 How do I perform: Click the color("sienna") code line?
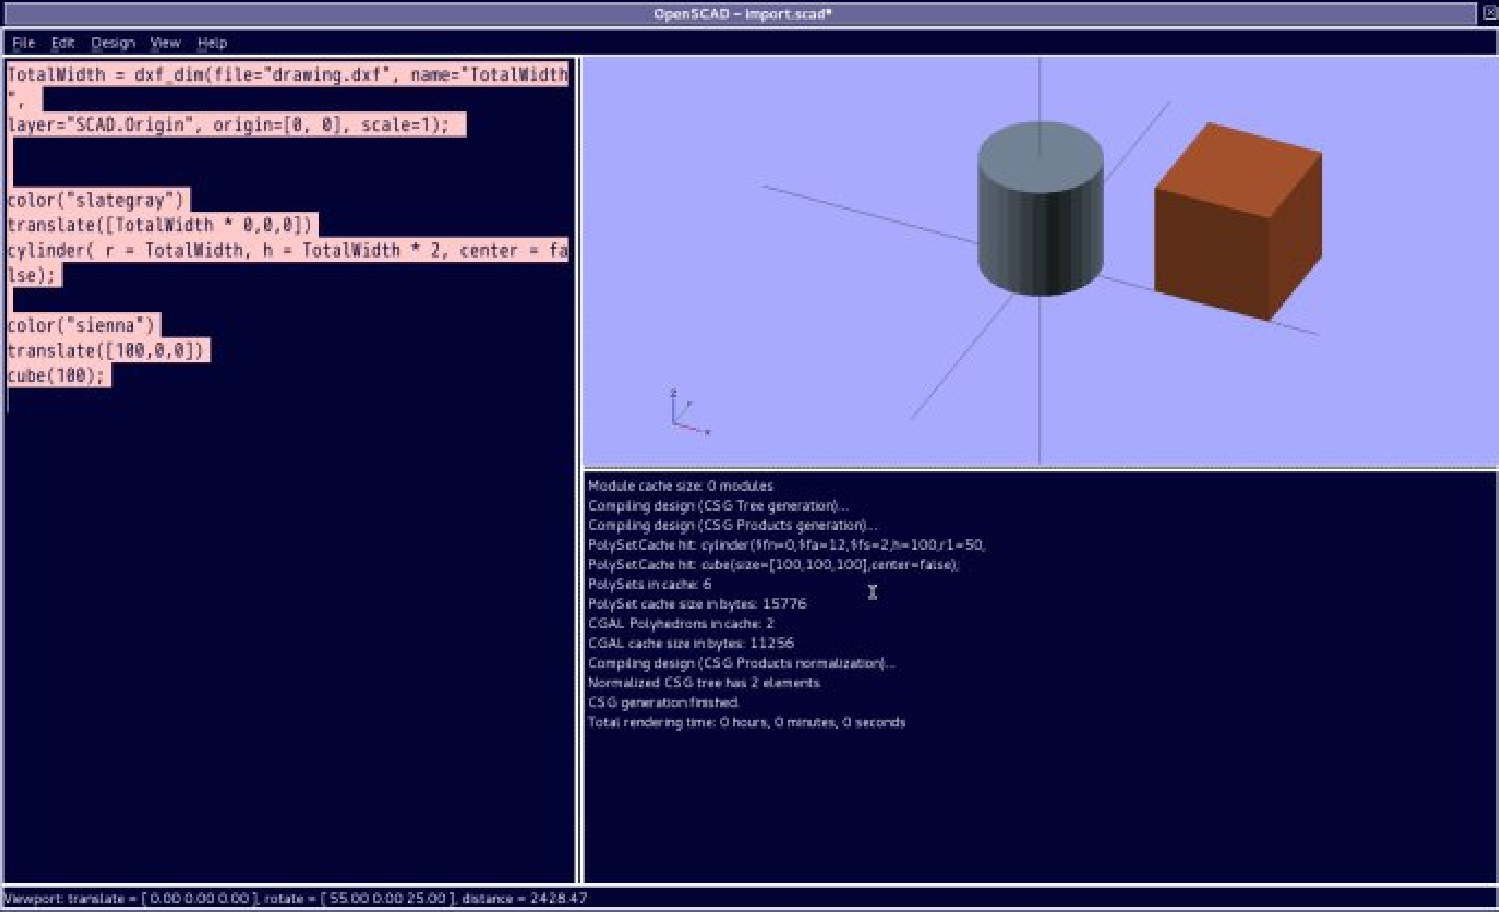pos(82,326)
